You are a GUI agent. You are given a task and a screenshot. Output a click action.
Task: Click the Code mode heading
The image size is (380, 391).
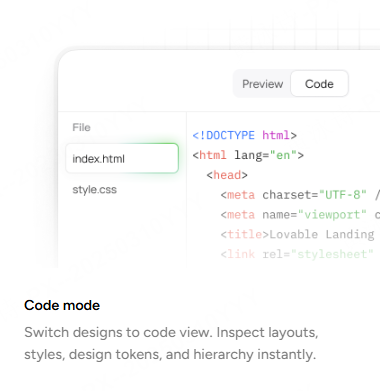62,305
